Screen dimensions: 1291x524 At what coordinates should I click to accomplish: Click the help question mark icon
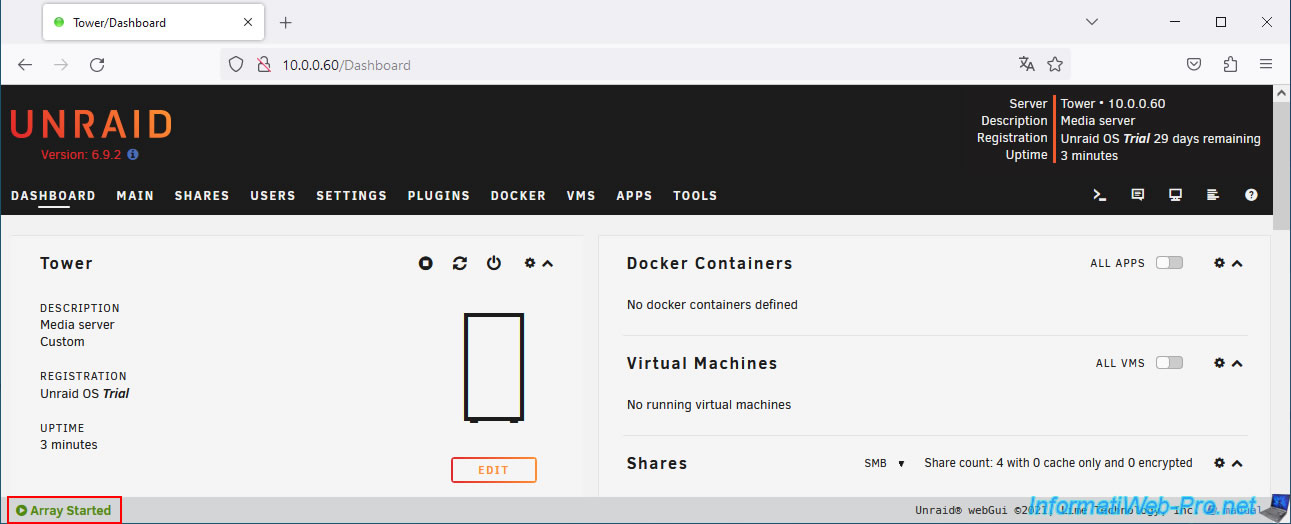[x=1251, y=196]
